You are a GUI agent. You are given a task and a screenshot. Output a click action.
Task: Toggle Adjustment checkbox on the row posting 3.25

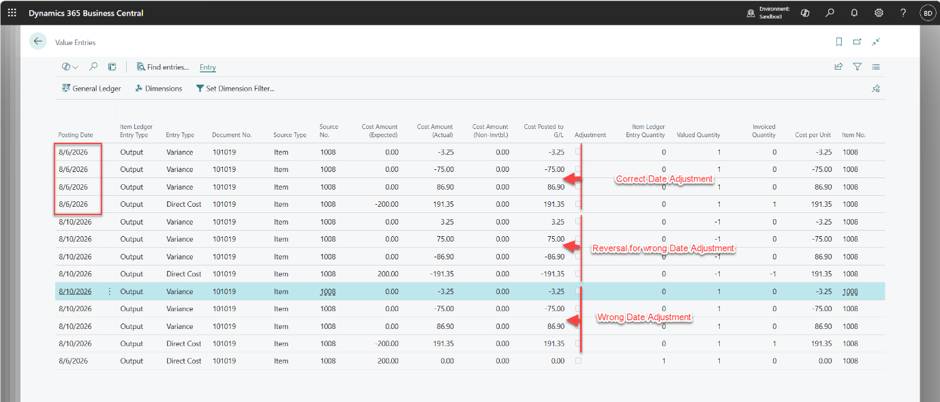pos(578,222)
